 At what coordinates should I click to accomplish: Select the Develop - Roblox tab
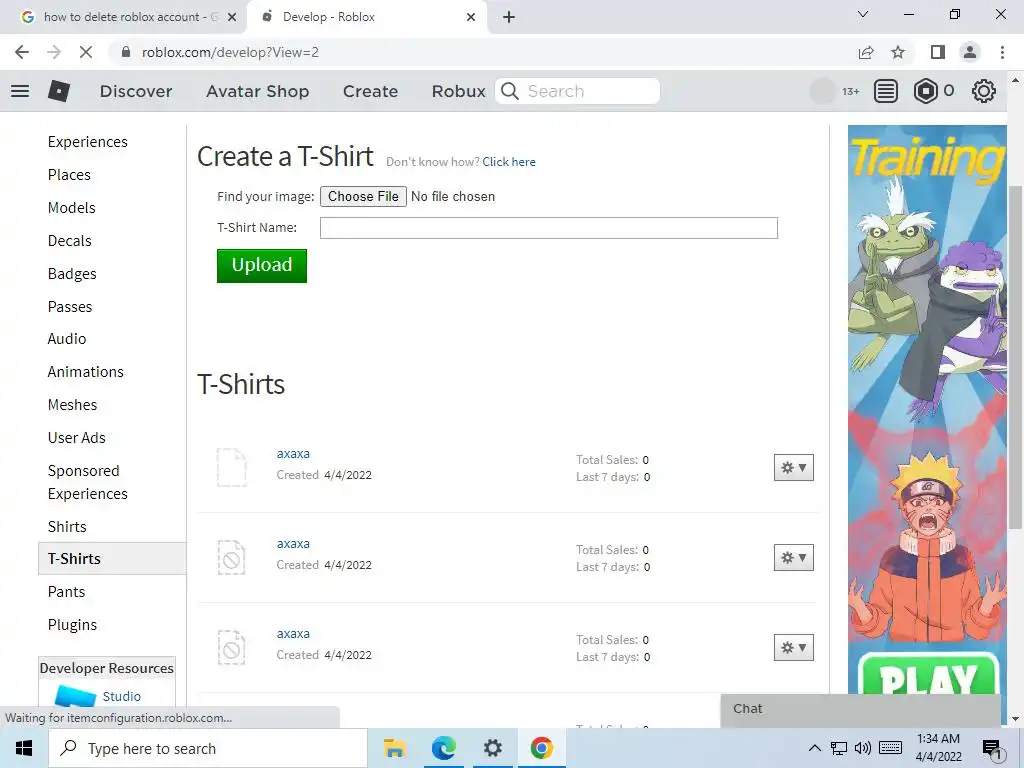(366, 17)
